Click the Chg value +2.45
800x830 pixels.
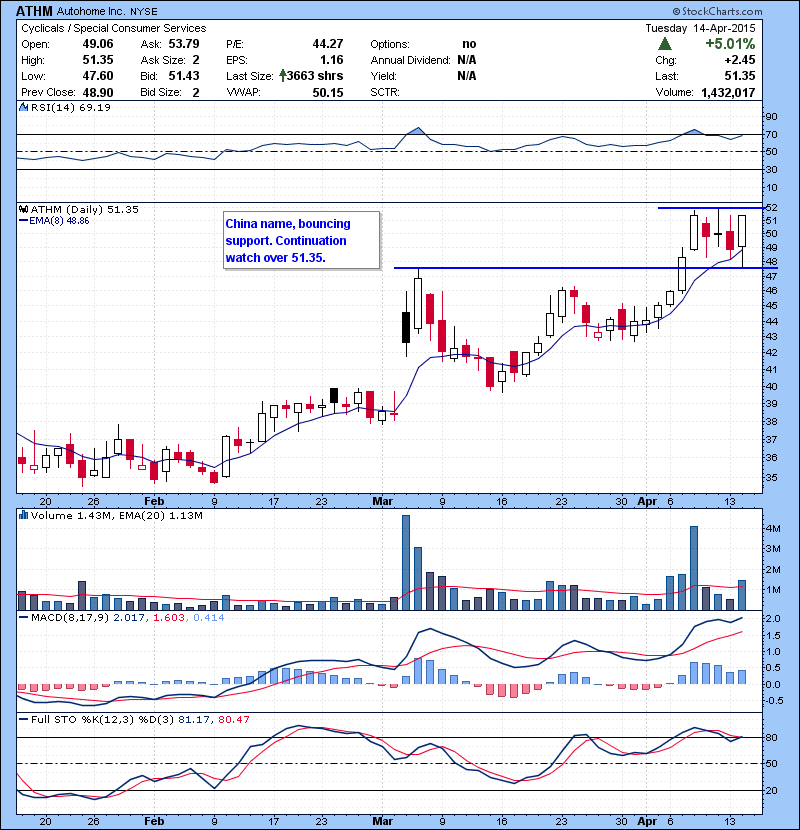point(740,60)
